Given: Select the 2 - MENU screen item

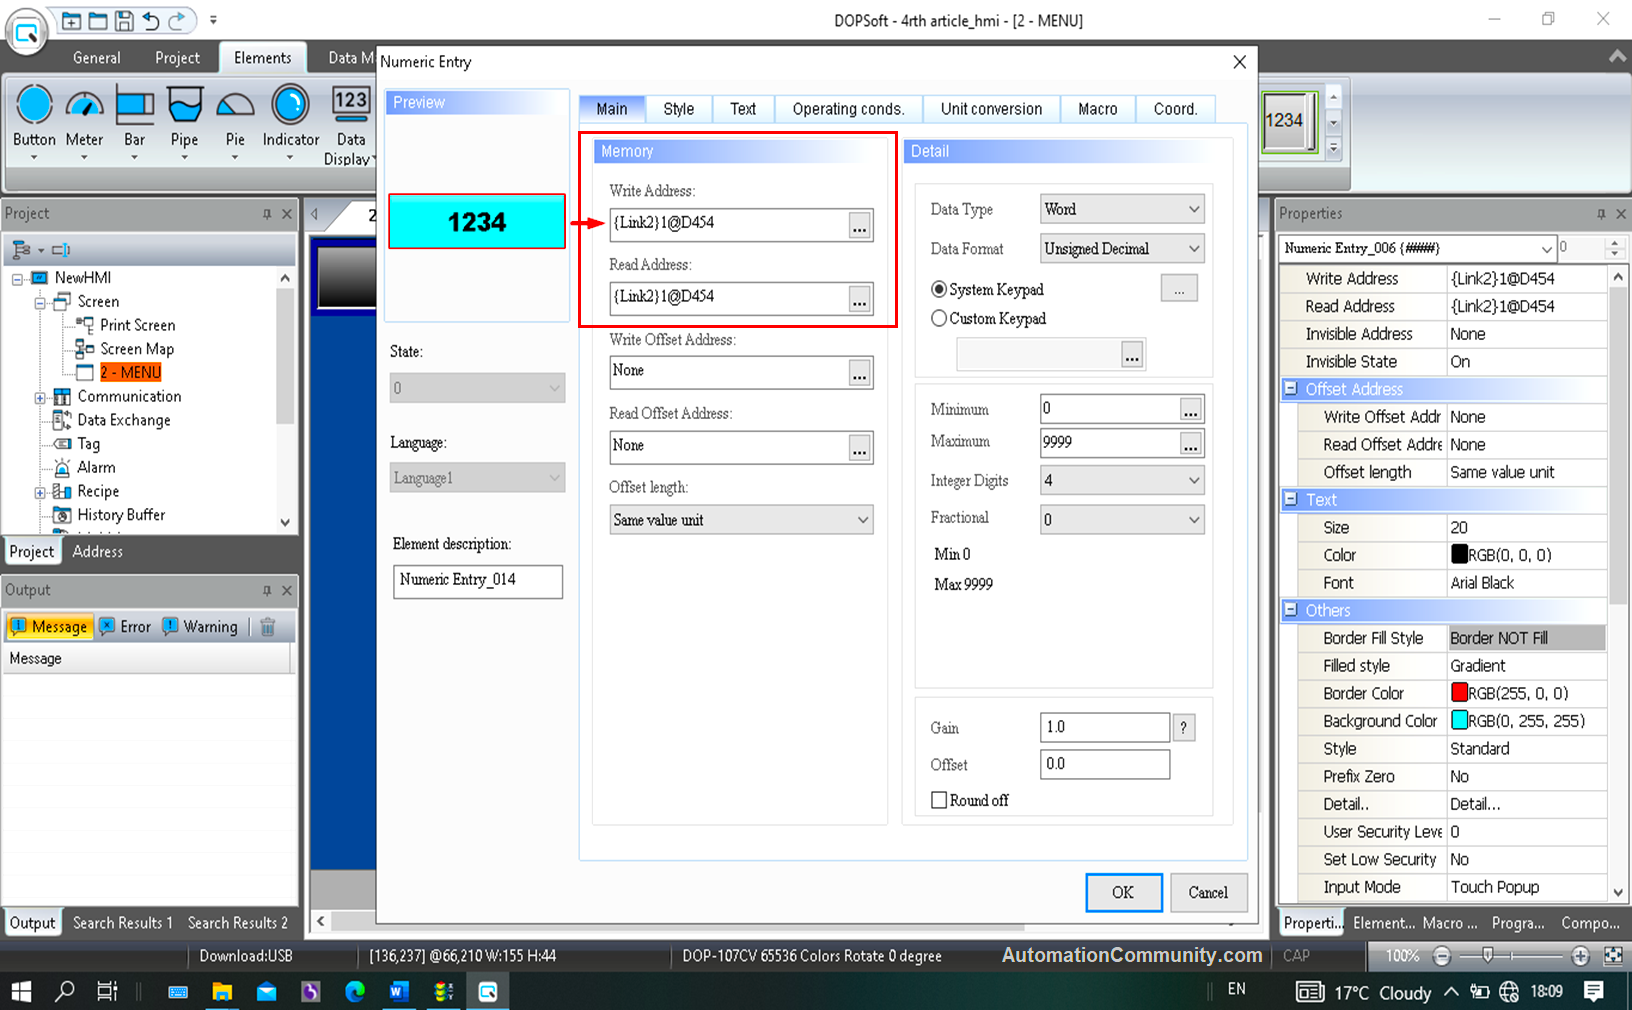Looking at the screenshot, I should [131, 371].
